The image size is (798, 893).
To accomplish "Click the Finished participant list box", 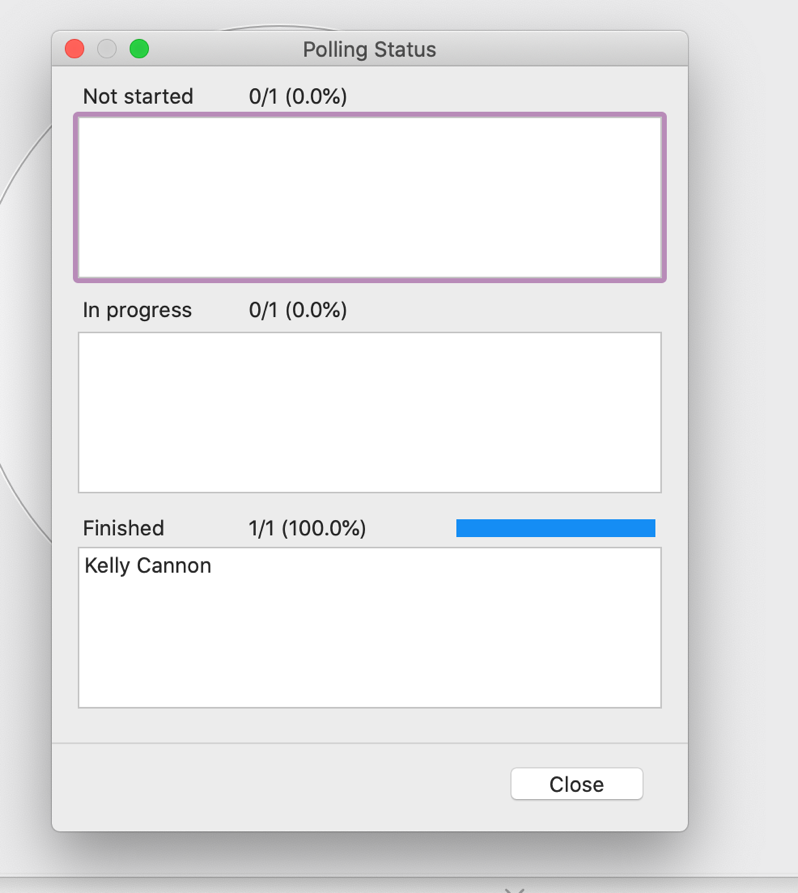I will click(x=369, y=627).
